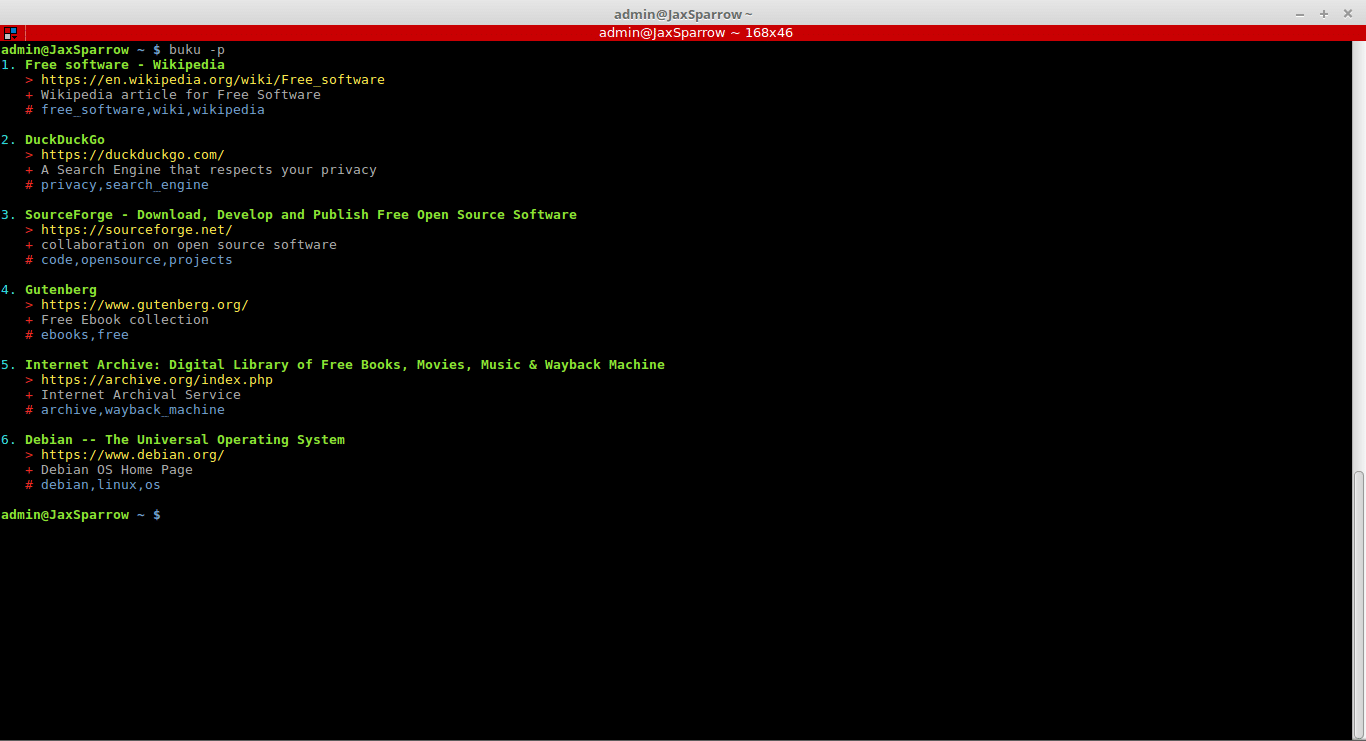Image resolution: width=1366 pixels, height=741 pixels.
Task: Click the 'free_software,wiki,wikipedia' tags line
Action: (153, 110)
